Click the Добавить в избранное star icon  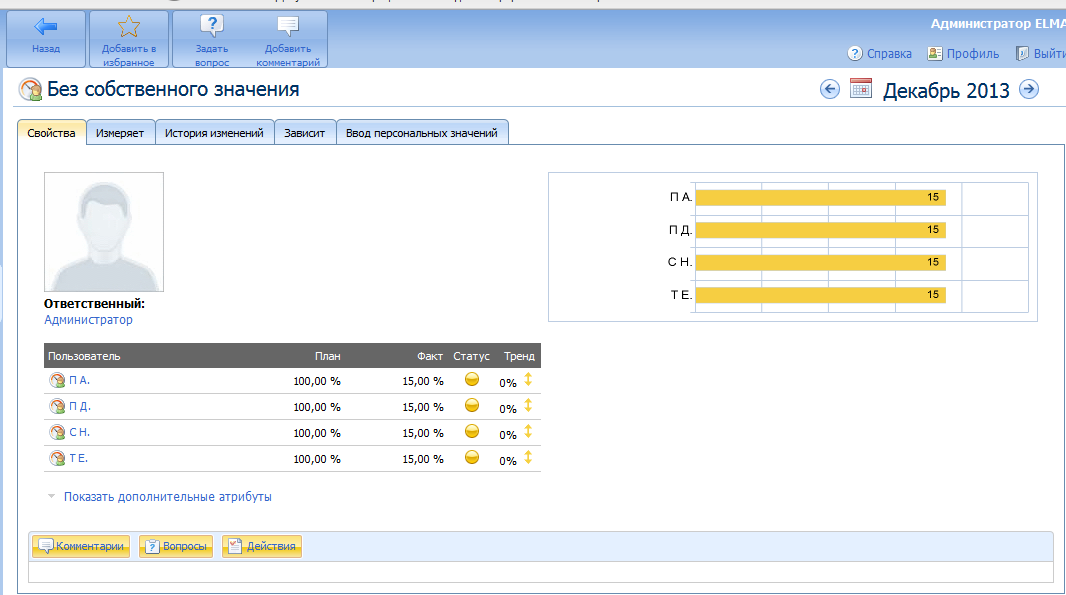[128, 28]
